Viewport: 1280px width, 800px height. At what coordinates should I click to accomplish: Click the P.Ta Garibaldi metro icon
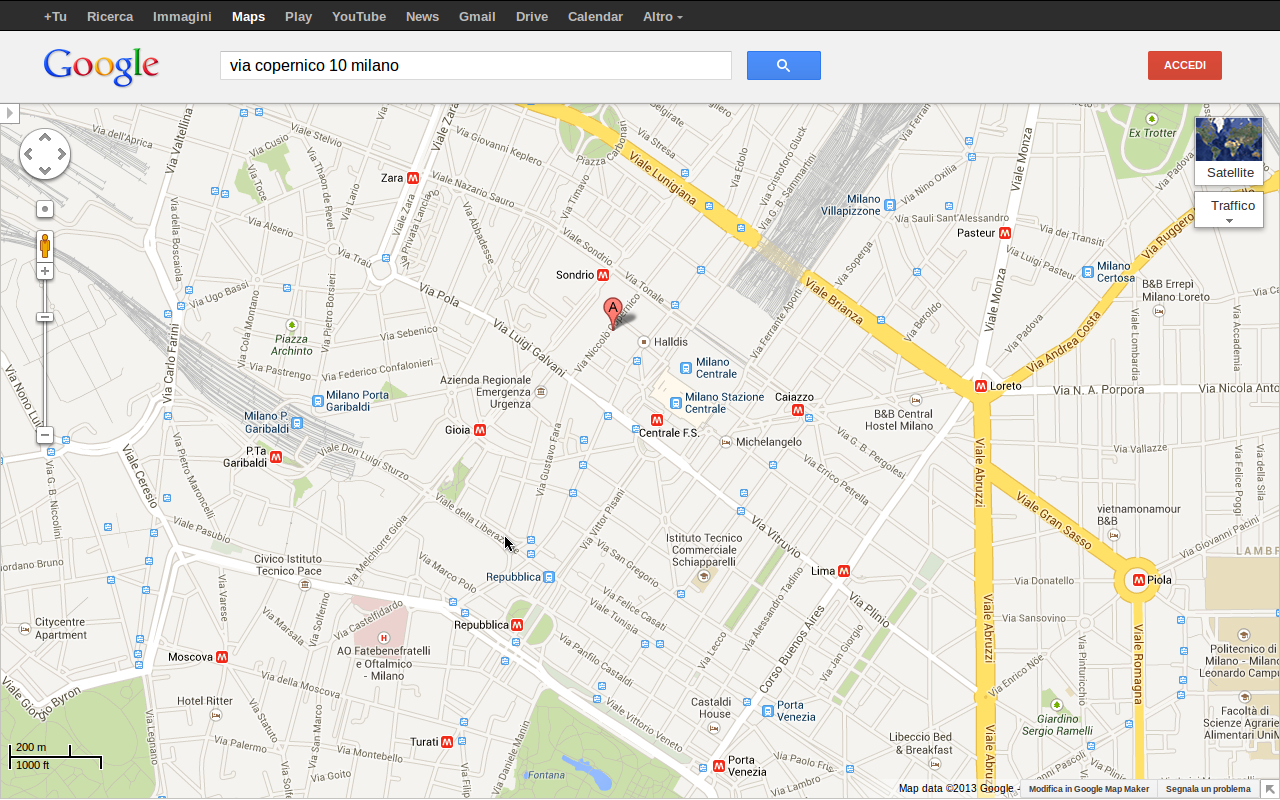point(276,457)
